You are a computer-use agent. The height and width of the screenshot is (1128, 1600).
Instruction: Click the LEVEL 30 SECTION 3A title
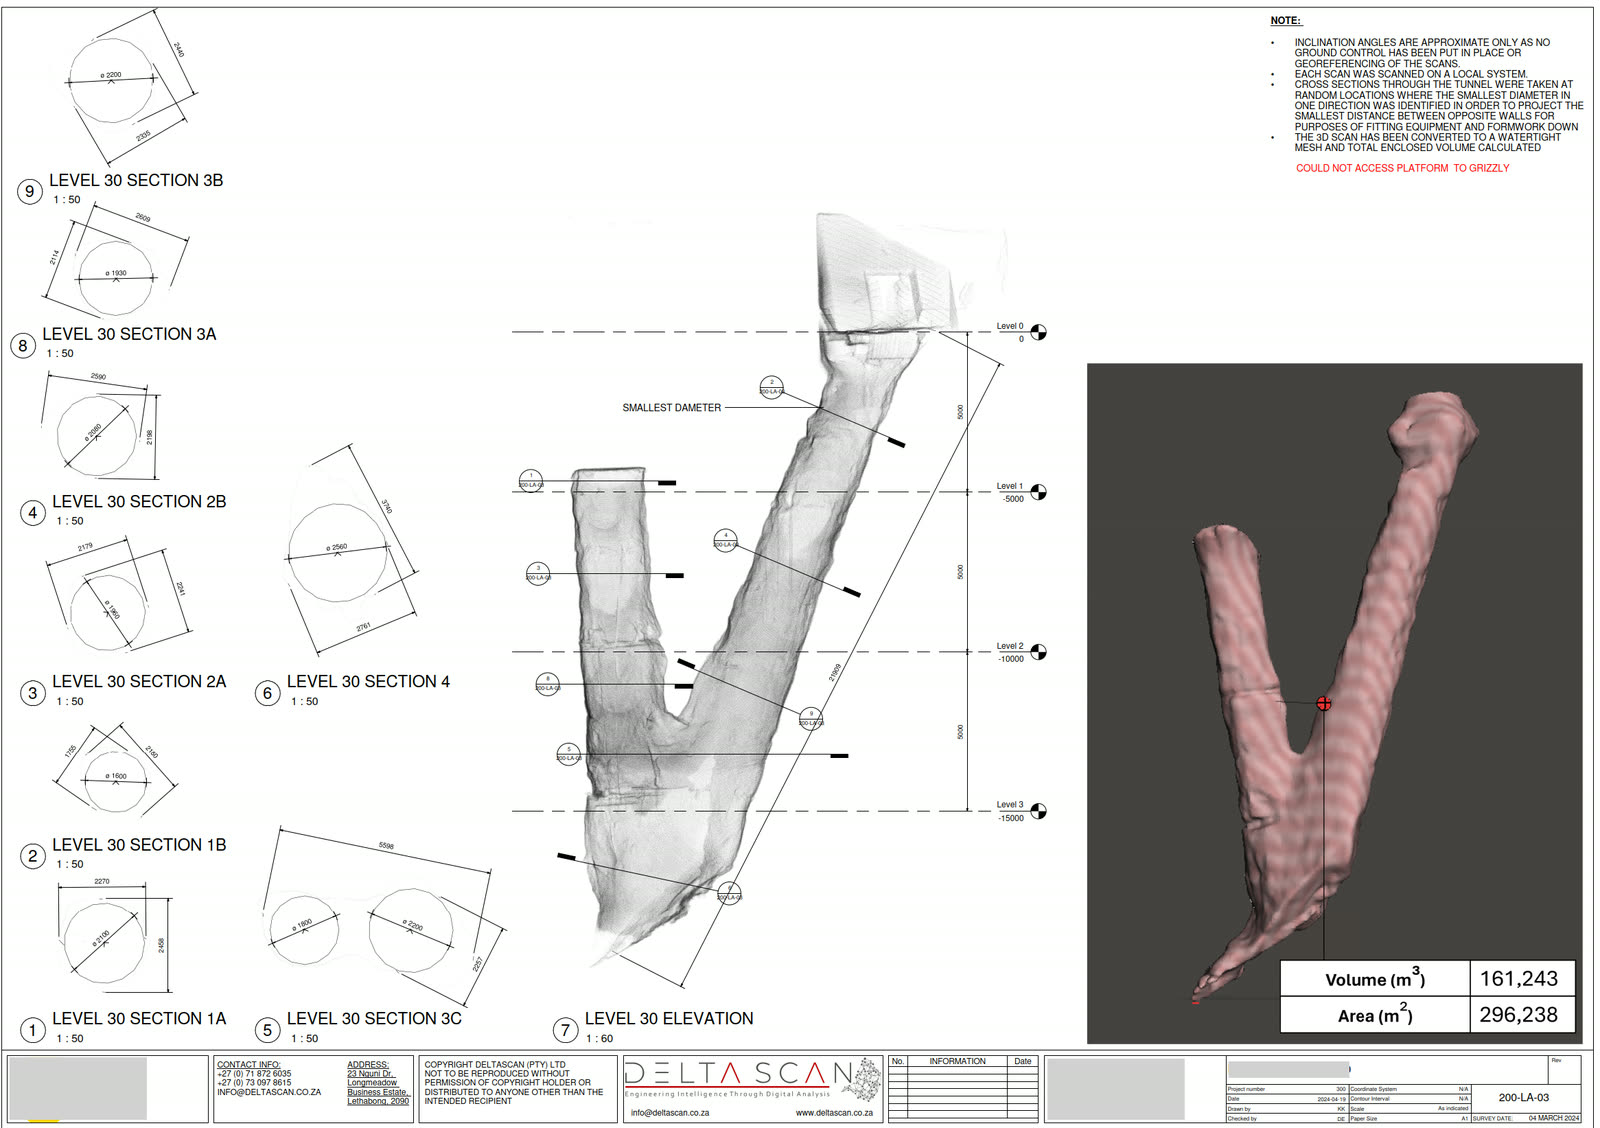129,335
